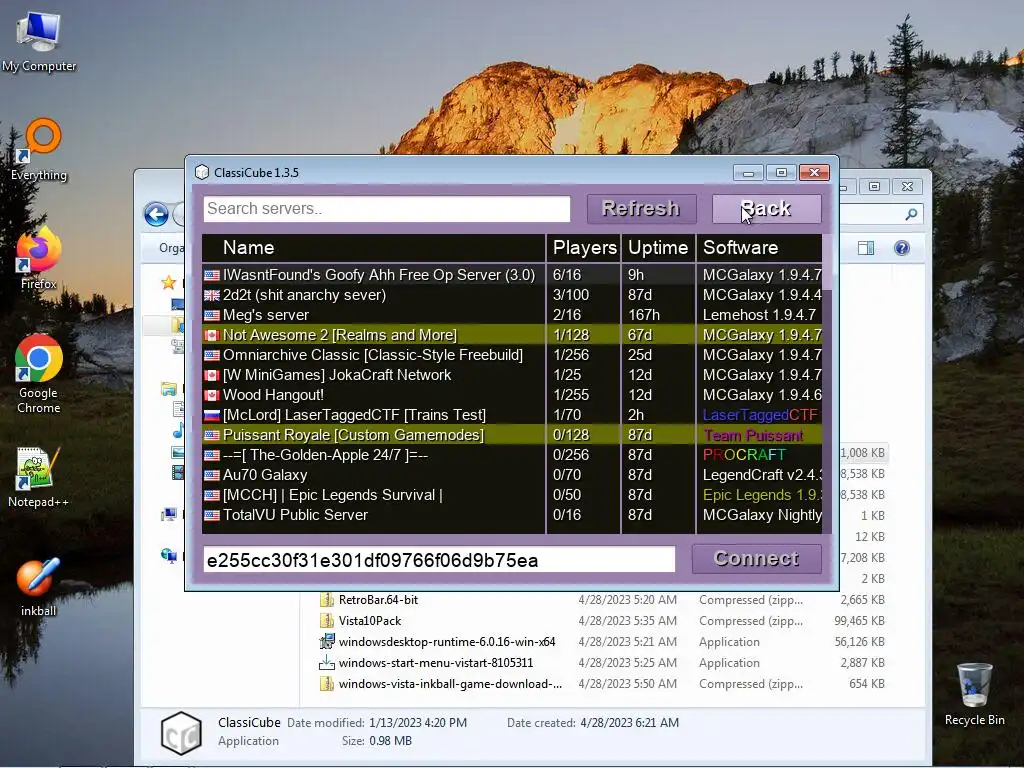Click Explorer's back arrow button
The height and width of the screenshot is (768, 1024).
(x=157, y=214)
